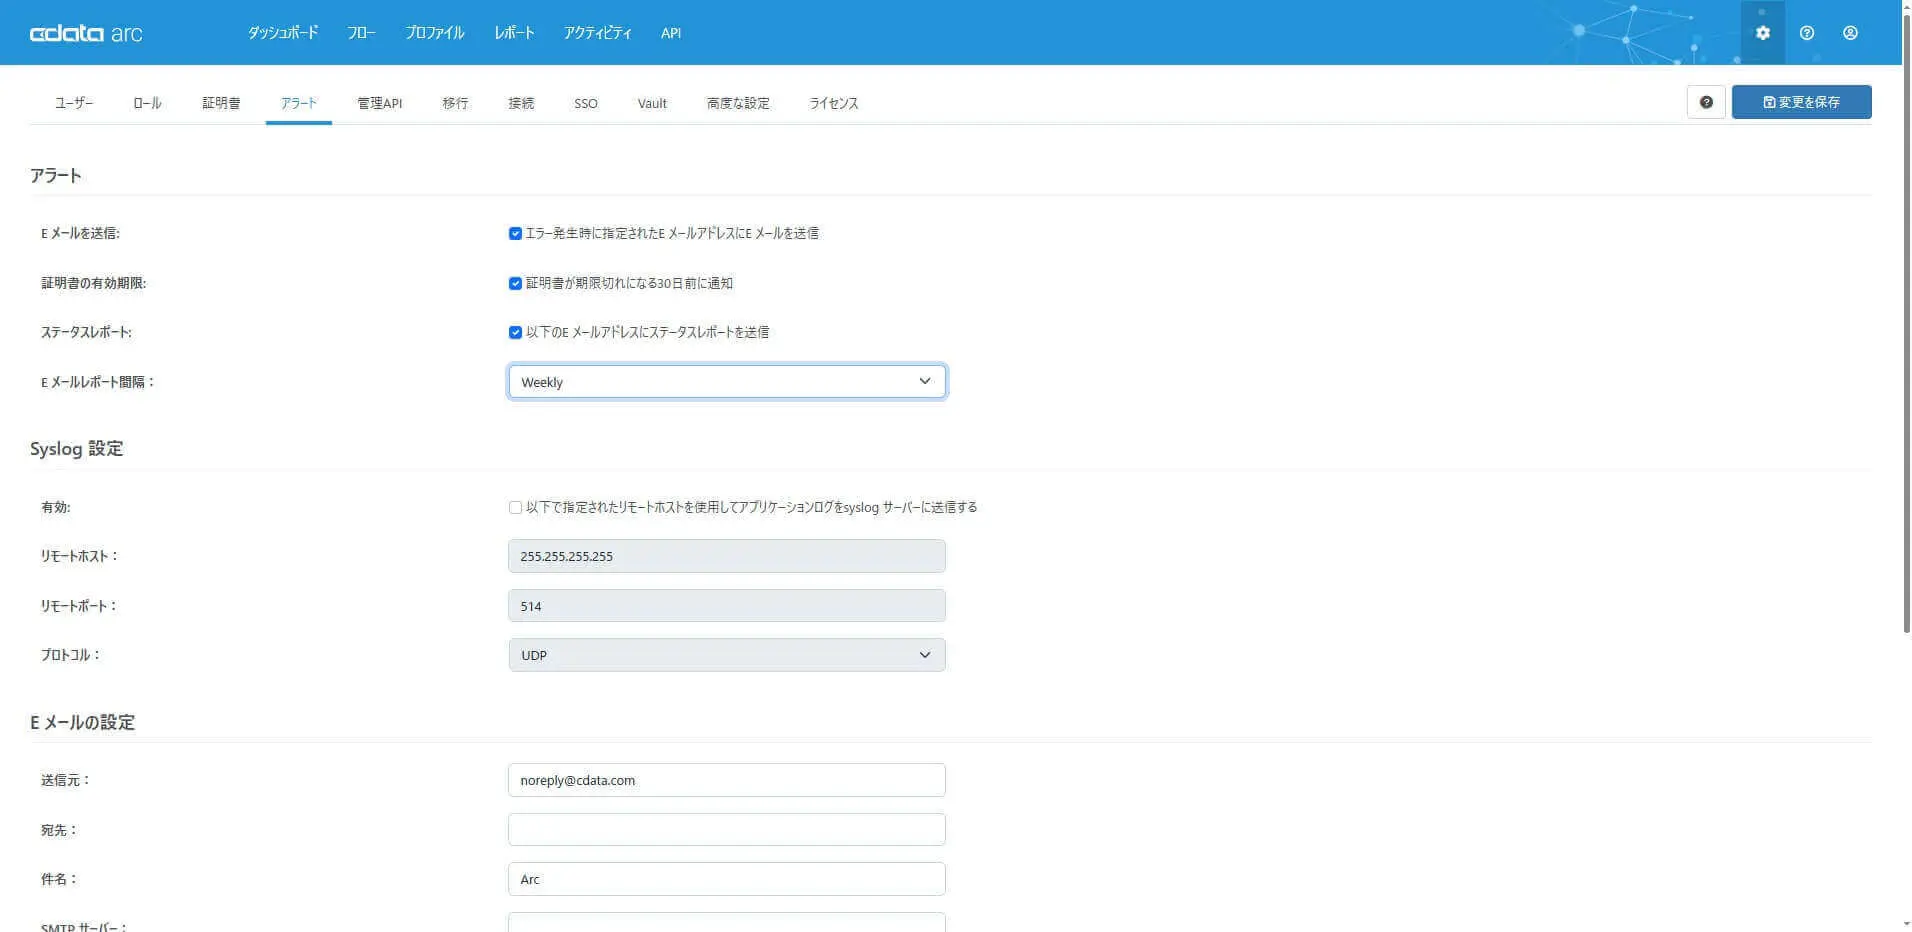The height and width of the screenshot is (932, 1912).
Task: Switch to the 証明書 tab
Action: click(x=221, y=103)
